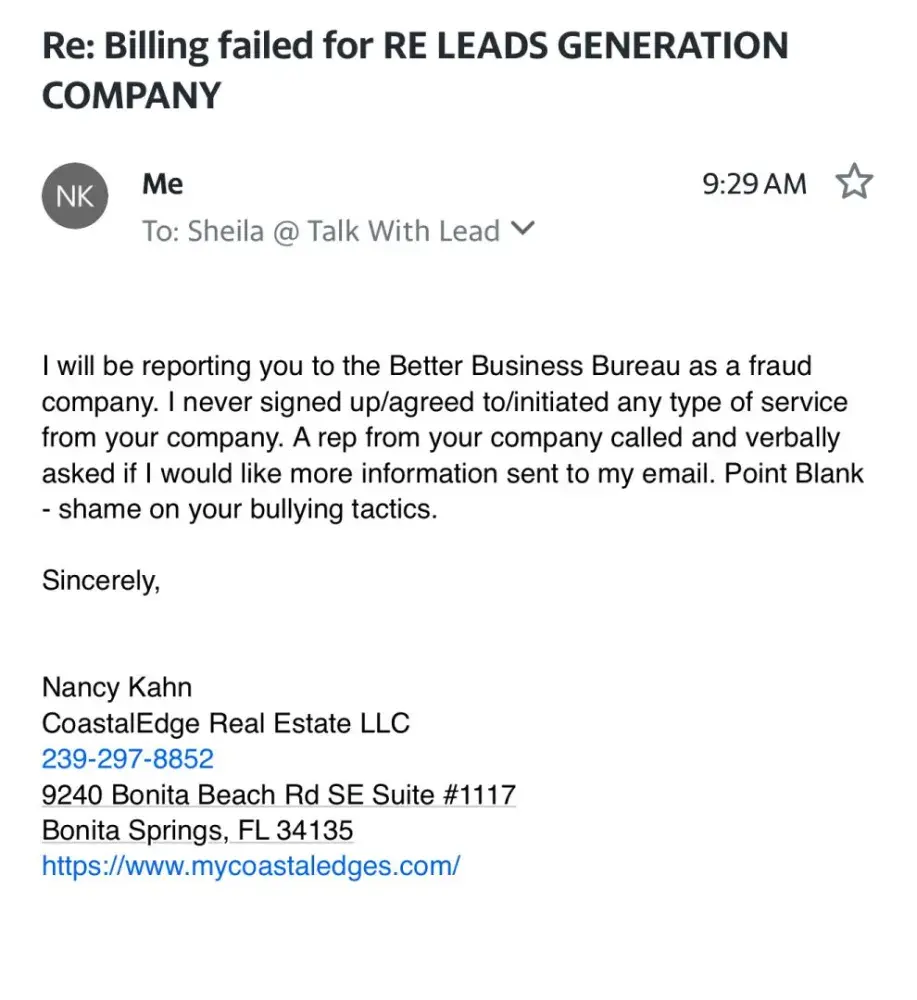Tap the NK sender avatar

tap(74, 196)
